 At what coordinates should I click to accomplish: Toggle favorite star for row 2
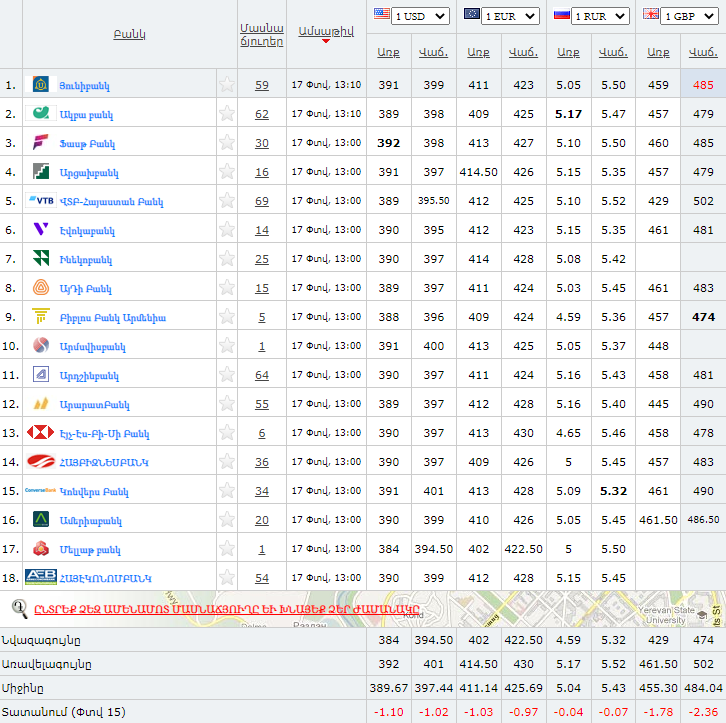pos(227,113)
